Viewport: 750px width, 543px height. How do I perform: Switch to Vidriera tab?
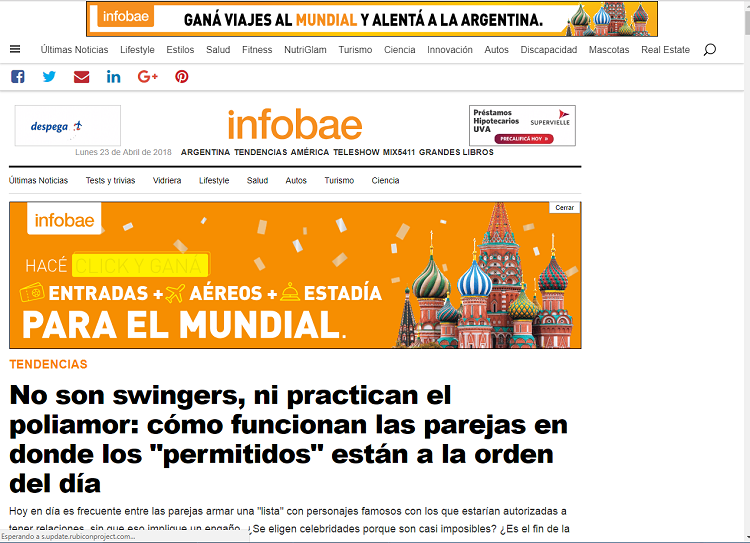[167, 180]
